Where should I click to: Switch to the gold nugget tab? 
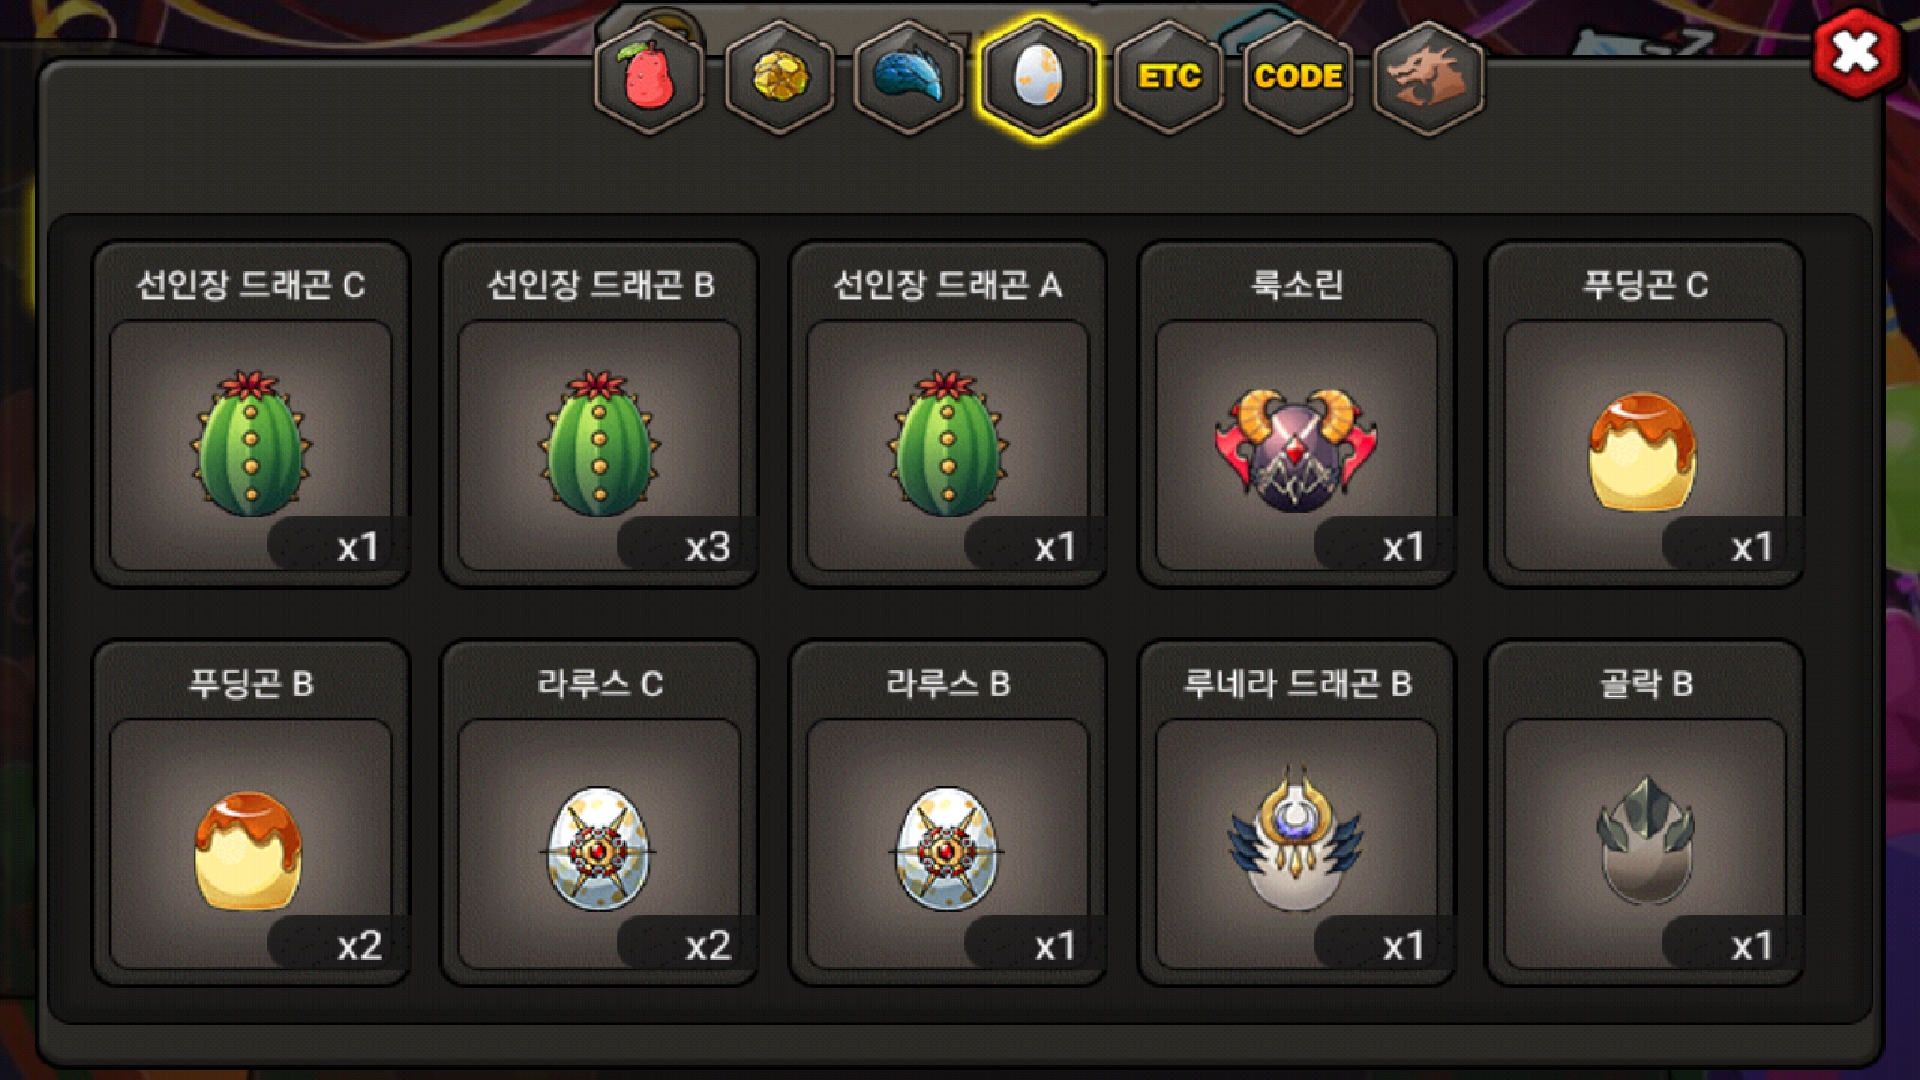(x=780, y=77)
